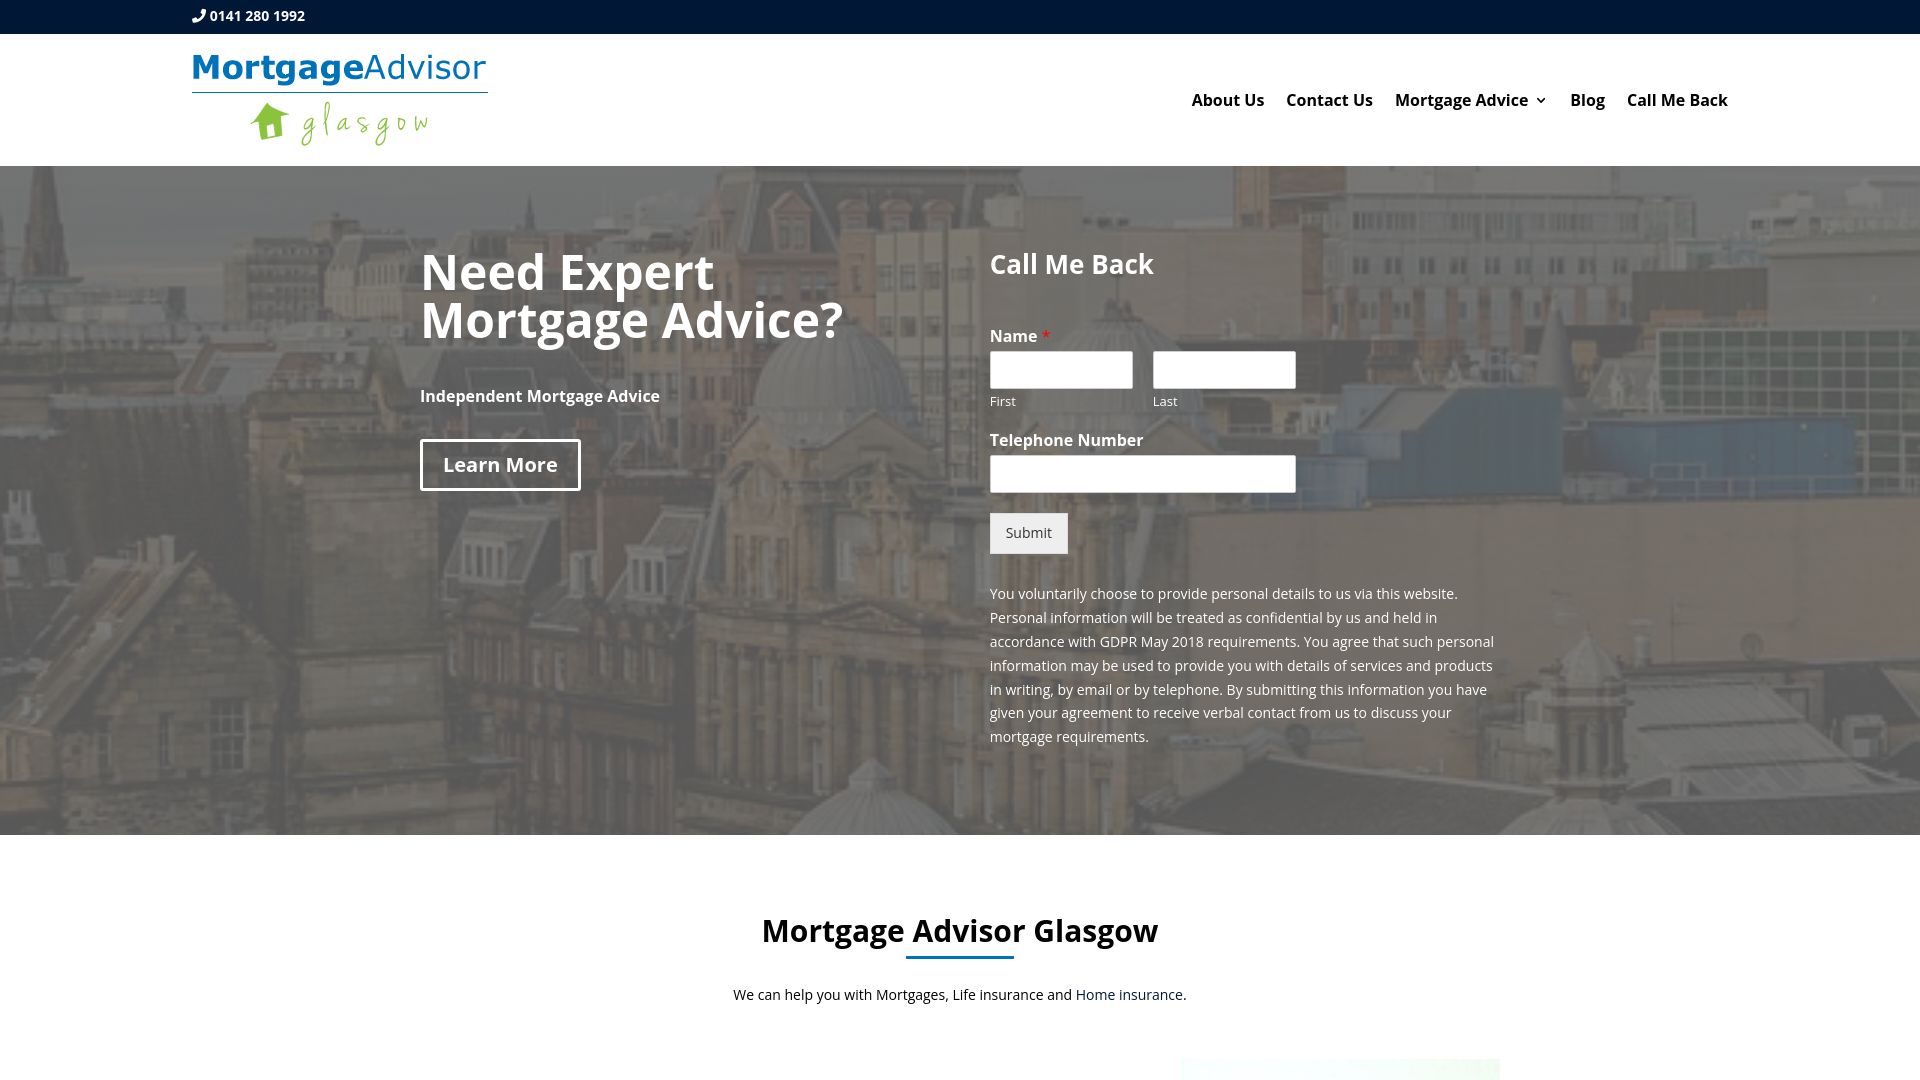Screen dimensions: 1920x1080
Task: Click the Mortgage Advisor Glasgow heading link
Action: pyautogui.click(x=960, y=928)
